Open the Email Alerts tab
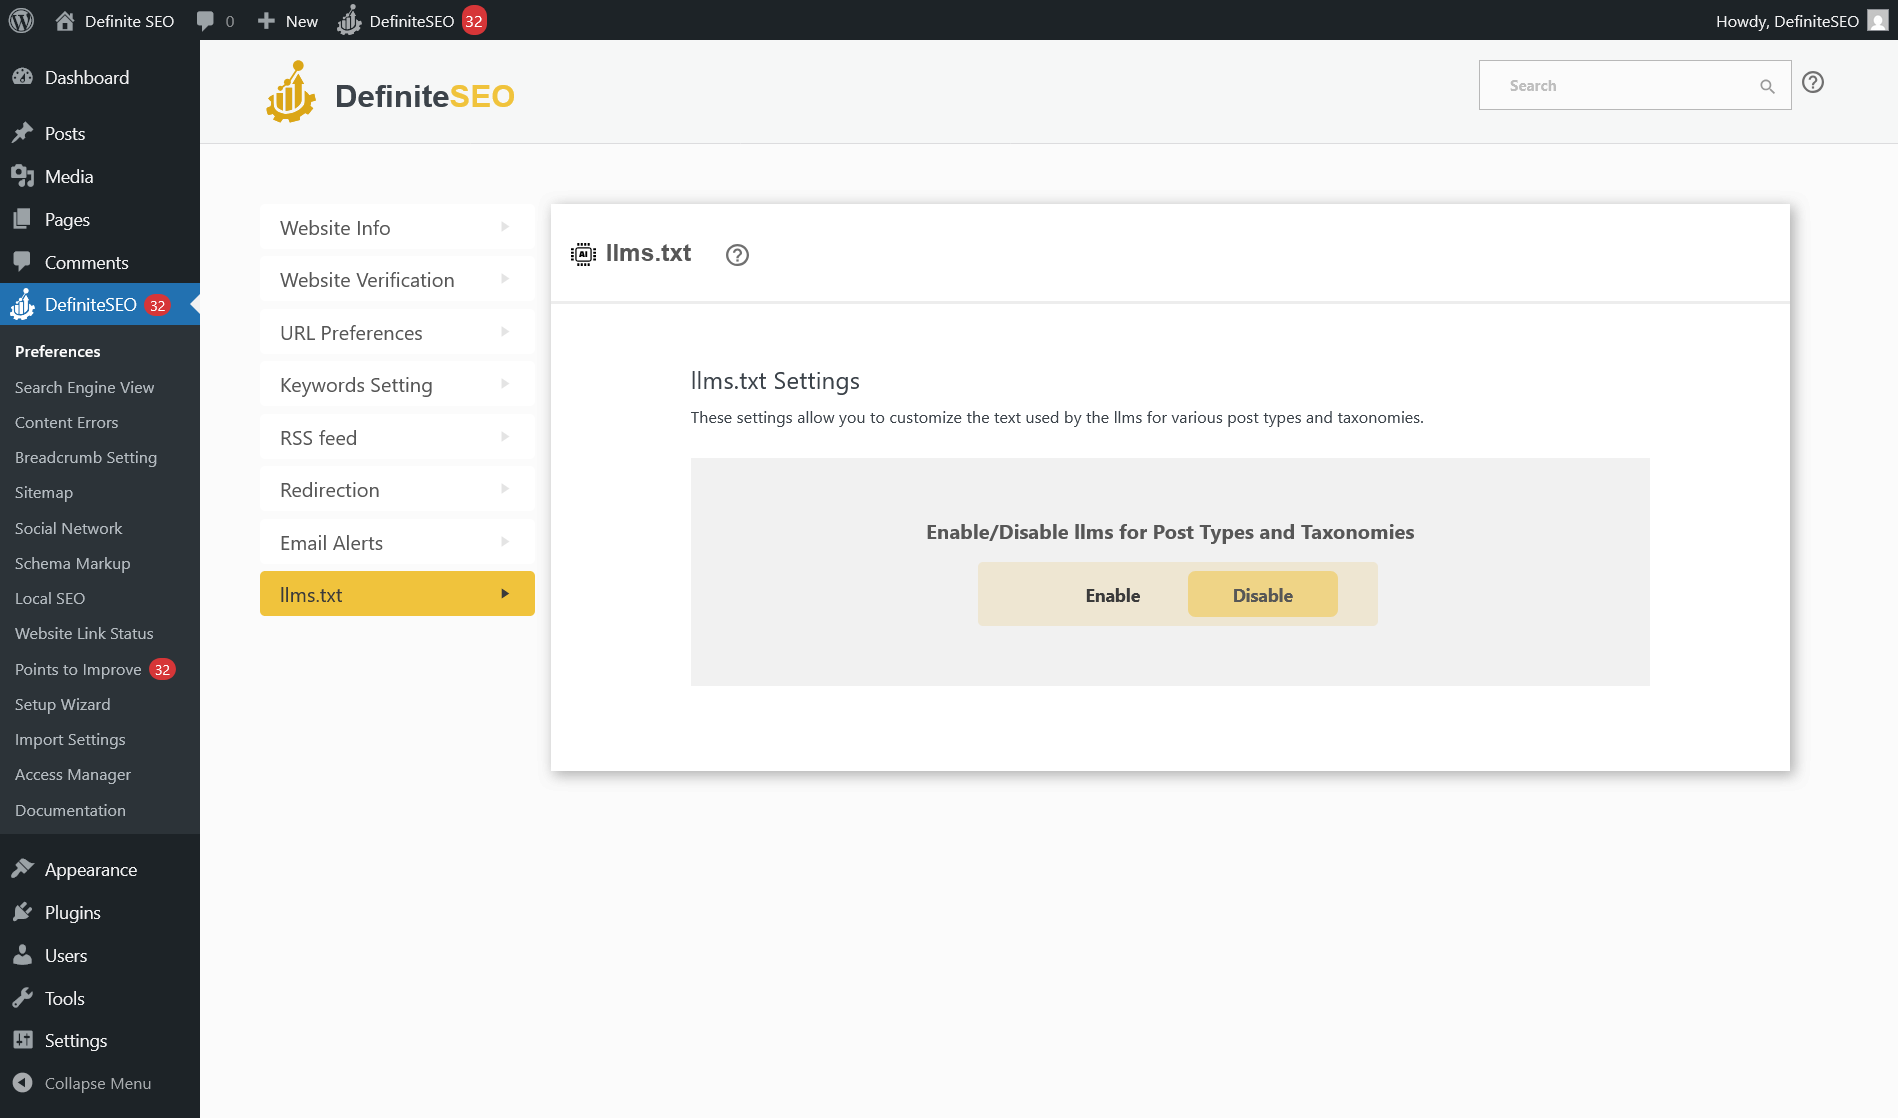The height and width of the screenshot is (1118, 1898). pyautogui.click(x=397, y=542)
